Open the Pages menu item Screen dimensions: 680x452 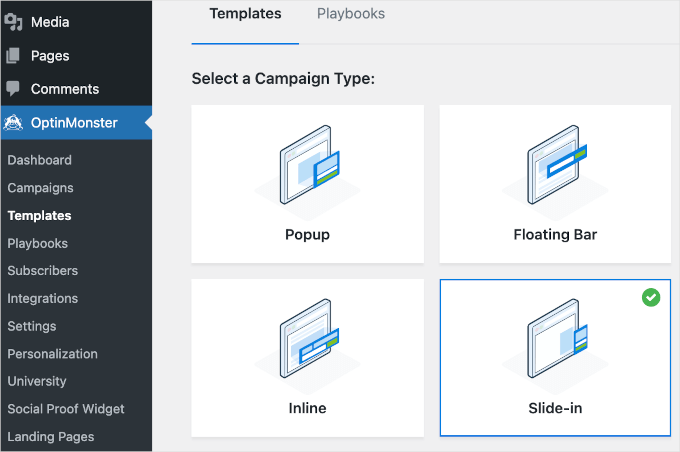click(76, 56)
